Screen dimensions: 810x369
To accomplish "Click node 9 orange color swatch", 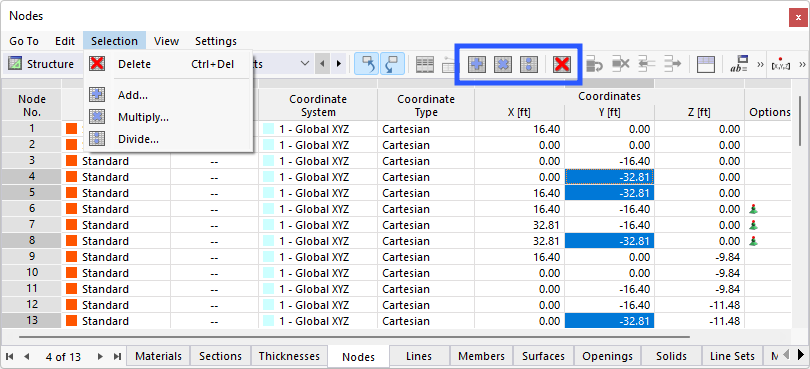I will (72, 257).
